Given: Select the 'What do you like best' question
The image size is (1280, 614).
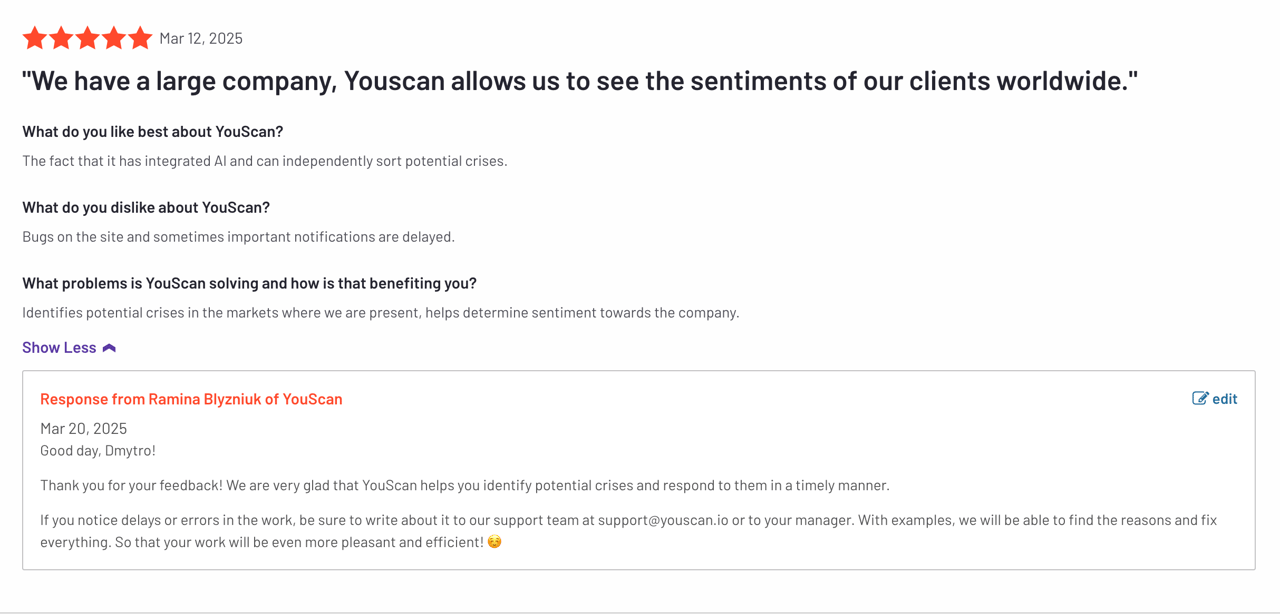Looking at the screenshot, I should pos(152,131).
